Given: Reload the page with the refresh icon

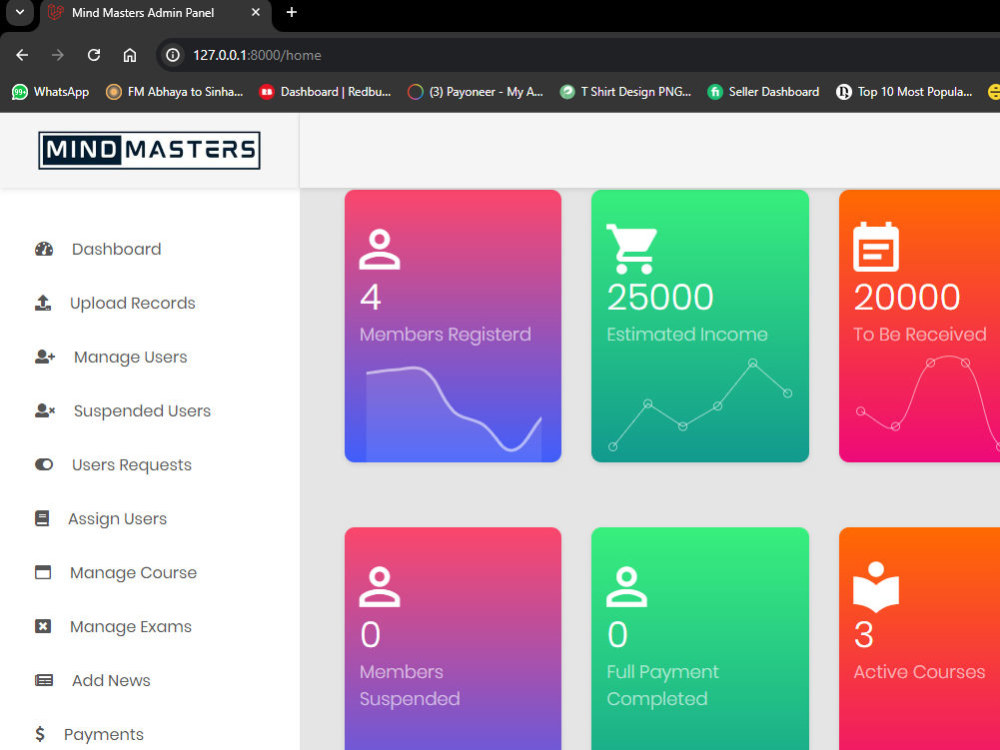Looking at the screenshot, I should [x=94, y=55].
